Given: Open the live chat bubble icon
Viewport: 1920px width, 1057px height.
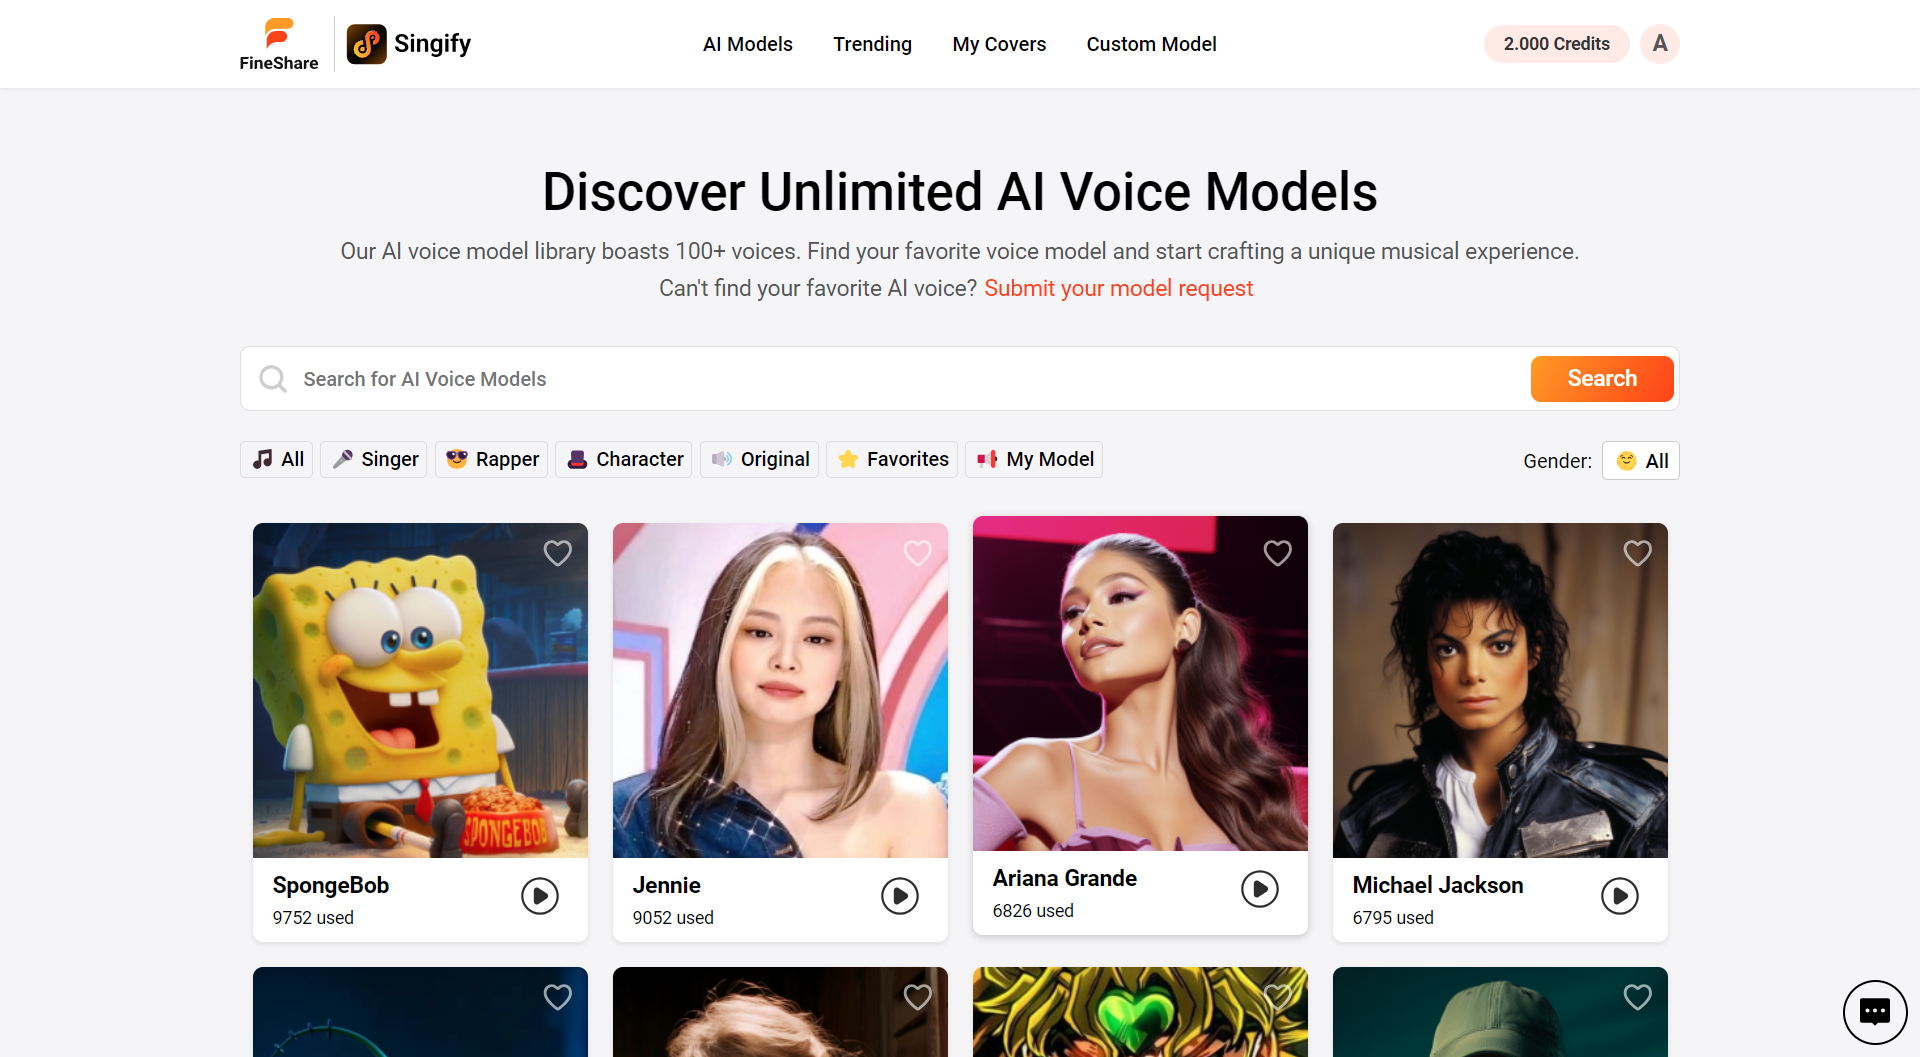Looking at the screenshot, I should coord(1875,1012).
